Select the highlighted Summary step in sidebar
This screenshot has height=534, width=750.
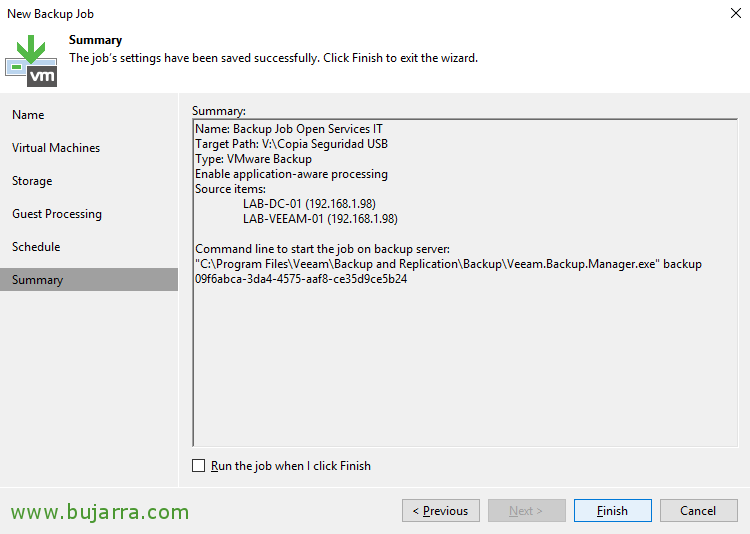[89, 279]
